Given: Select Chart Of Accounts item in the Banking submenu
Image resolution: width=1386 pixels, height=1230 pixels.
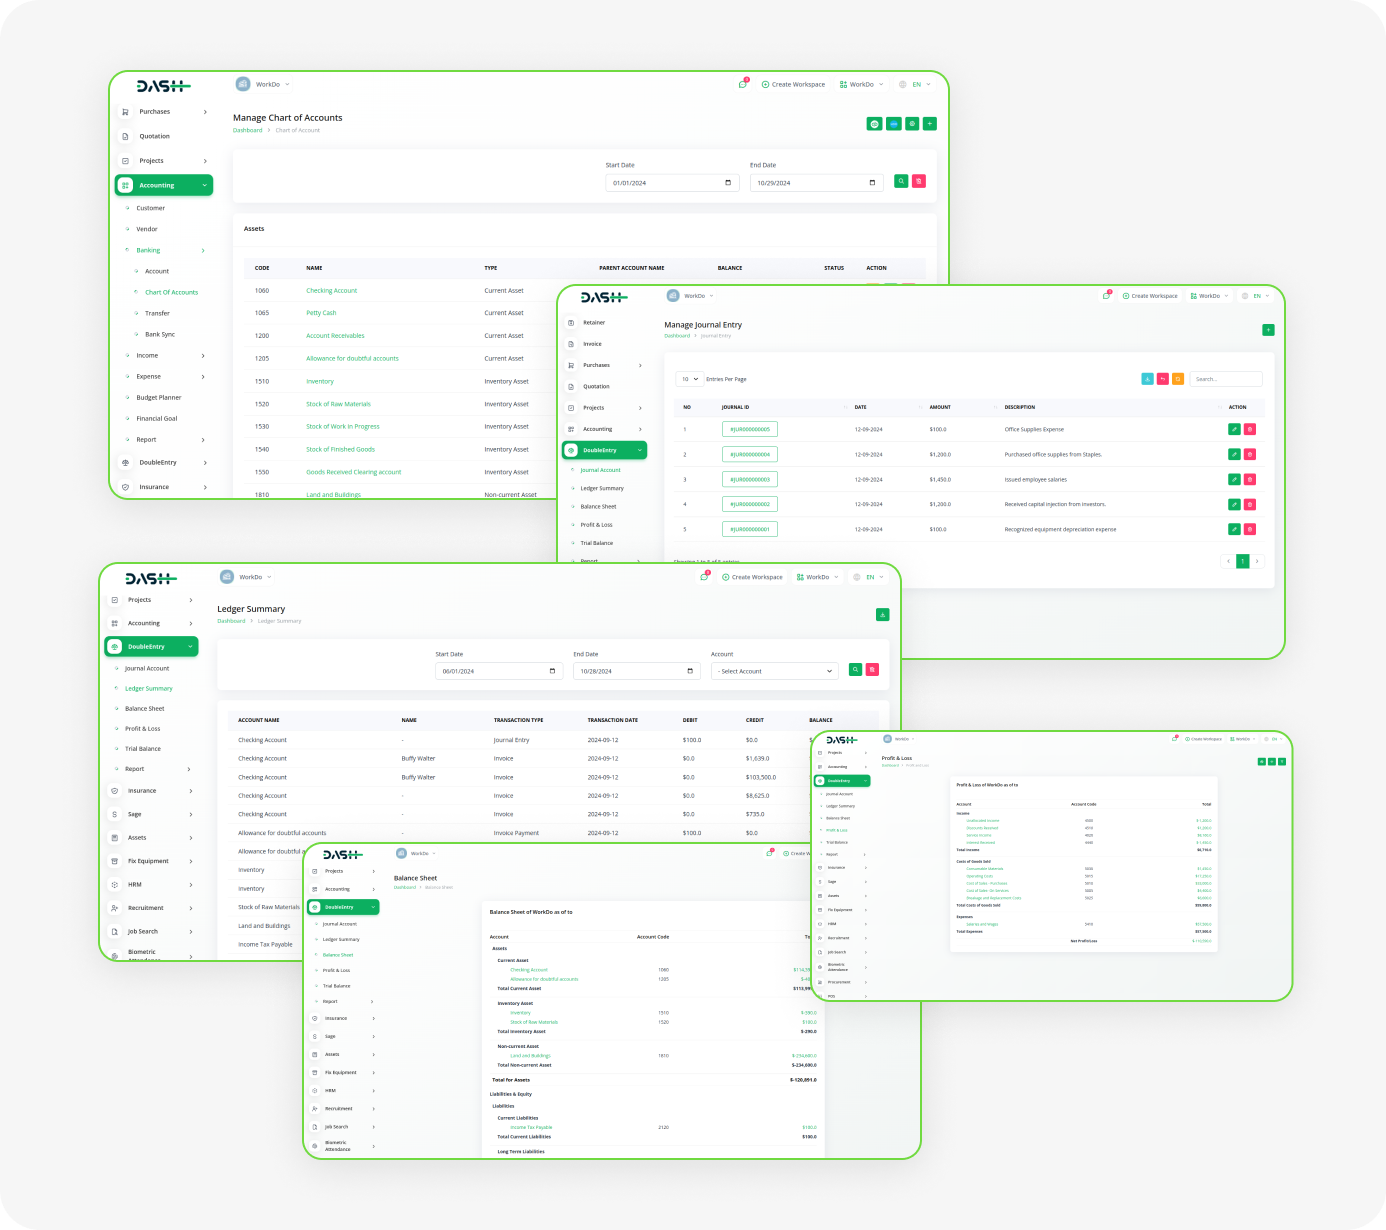Looking at the screenshot, I should tap(171, 293).
